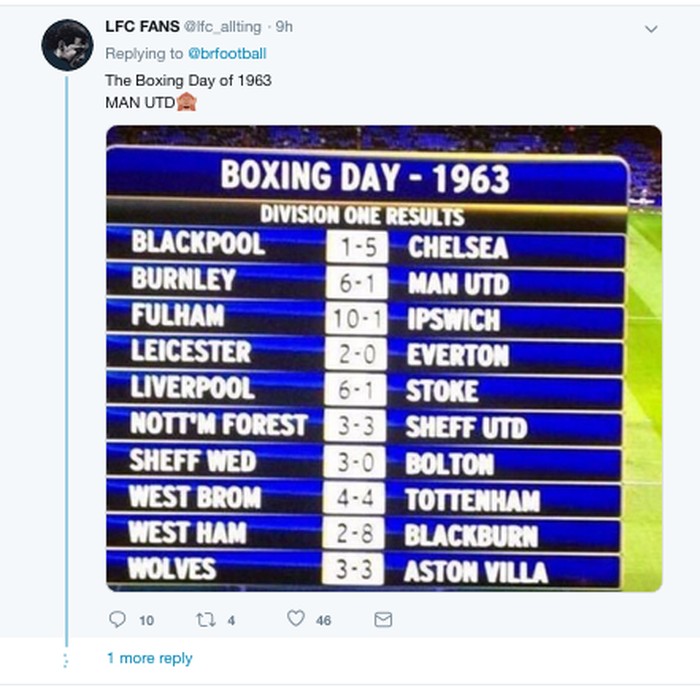
Task: Click the see-no-evil monkey emoji after MAN UTD
Action: (186, 102)
